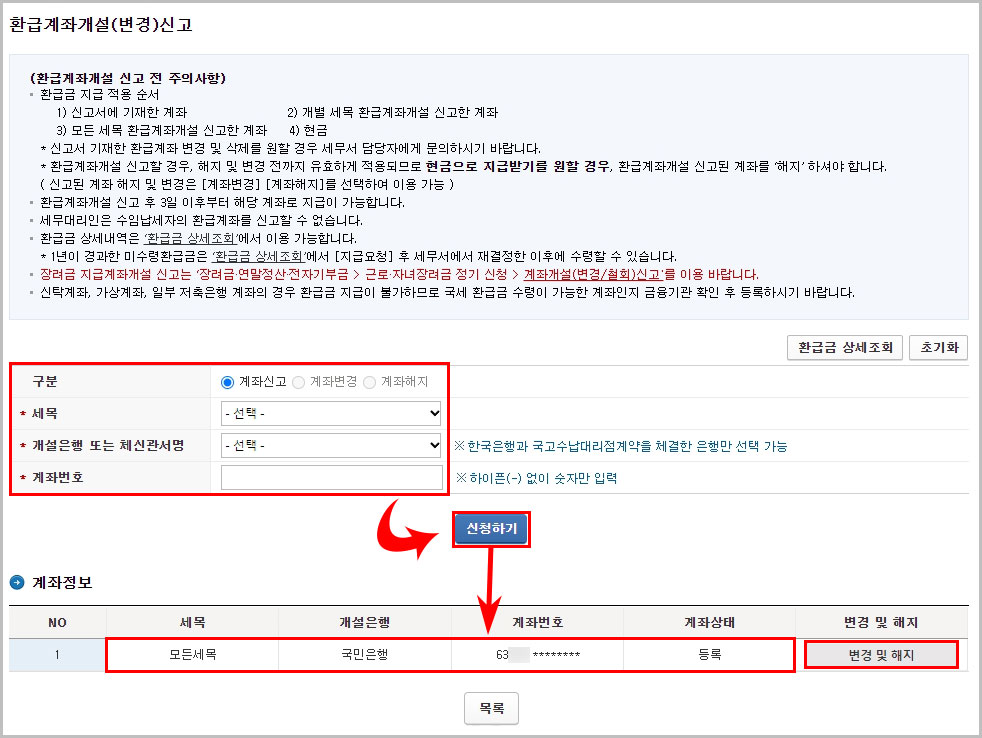Expand the 세목 dropdown arrow
The width and height of the screenshot is (982, 738).
point(433,413)
